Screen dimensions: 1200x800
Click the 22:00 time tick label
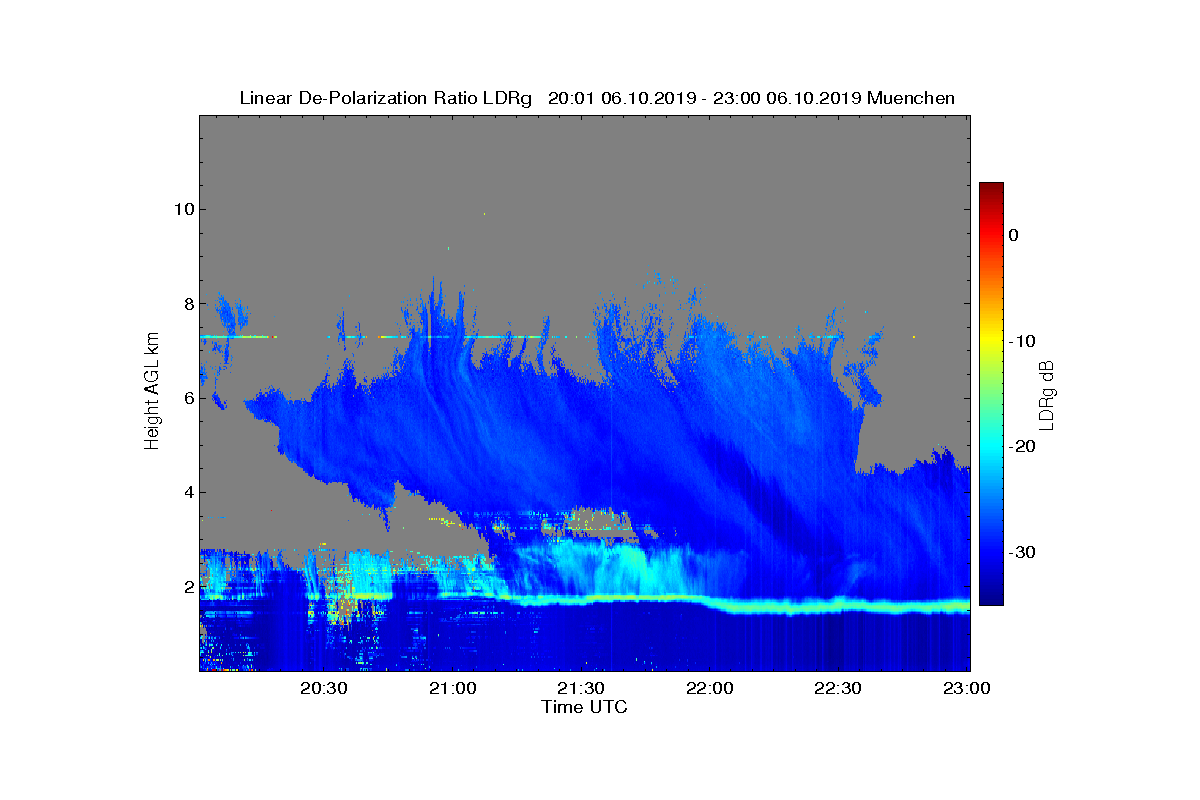pyautogui.click(x=710, y=688)
